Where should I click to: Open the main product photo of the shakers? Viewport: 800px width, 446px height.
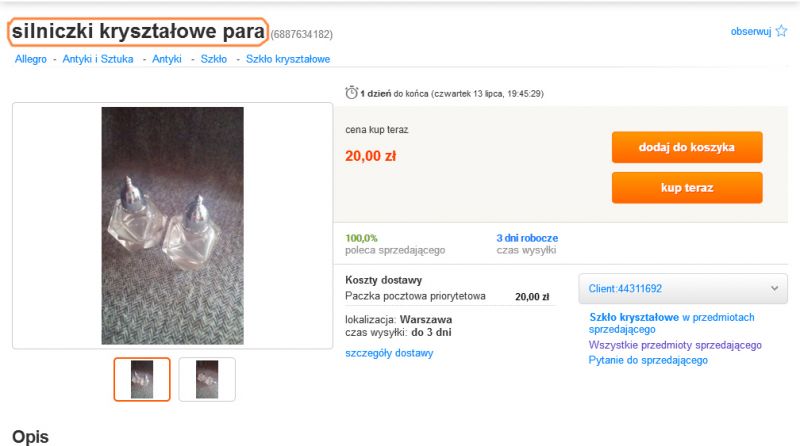click(x=172, y=226)
